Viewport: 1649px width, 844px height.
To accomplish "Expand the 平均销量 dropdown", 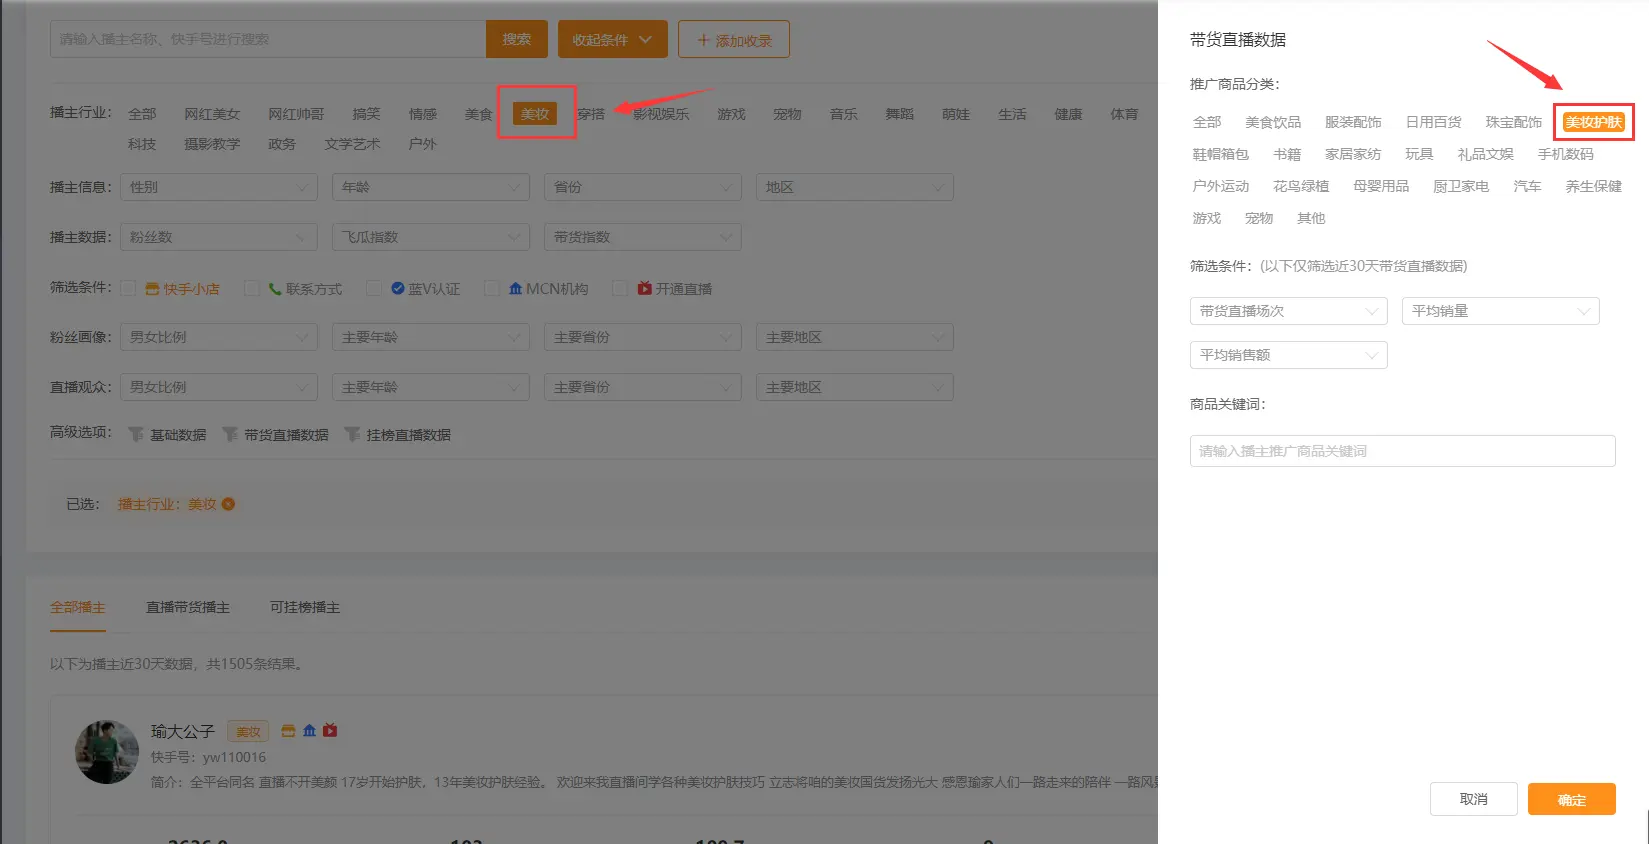I will (1500, 311).
